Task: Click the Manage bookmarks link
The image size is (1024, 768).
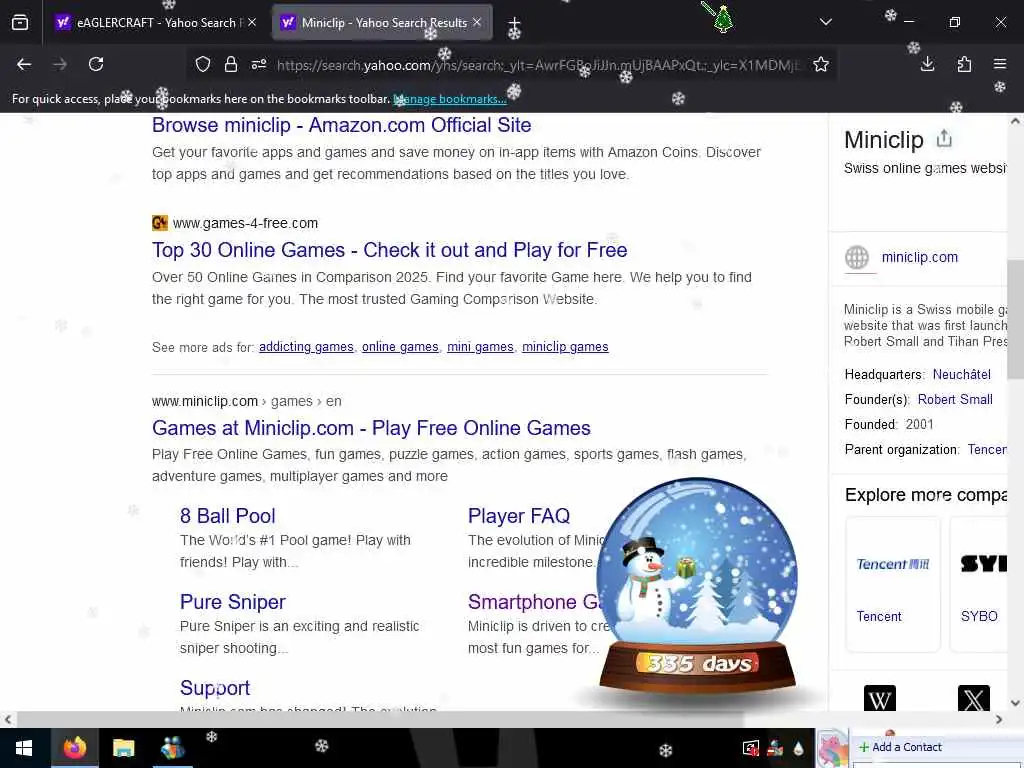Action: pos(450,99)
